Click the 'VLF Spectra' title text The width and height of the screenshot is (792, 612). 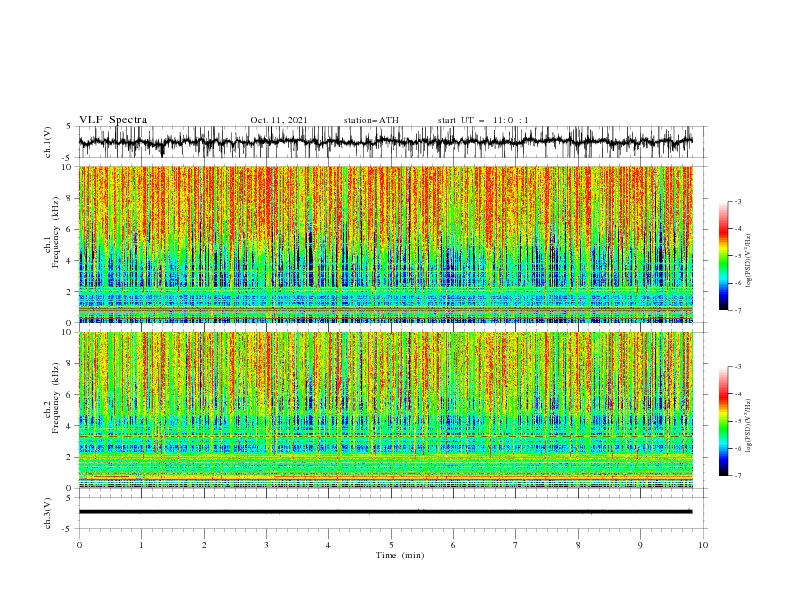click(113, 120)
